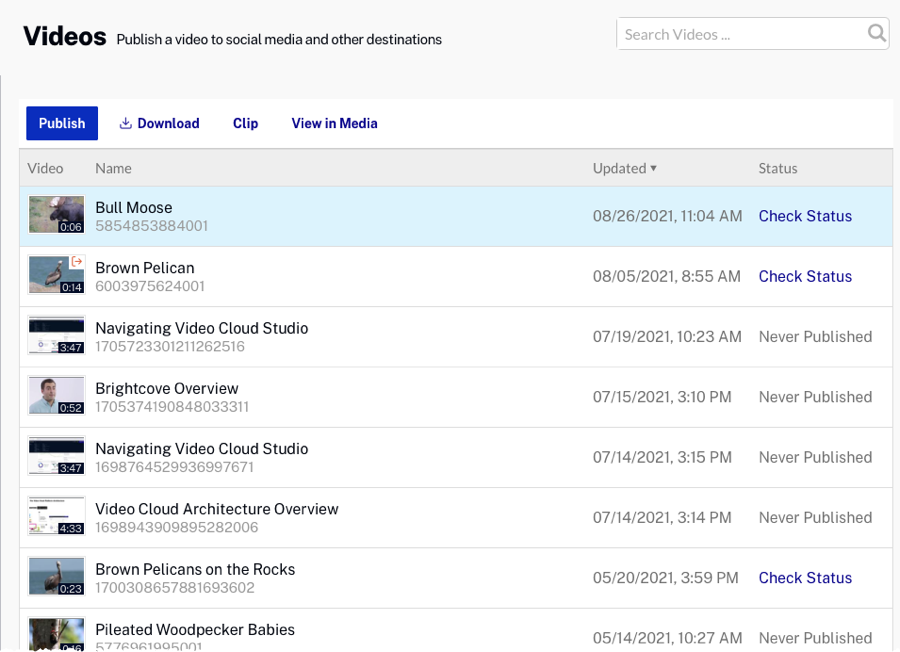Type in the Search Videos field

(x=740, y=34)
